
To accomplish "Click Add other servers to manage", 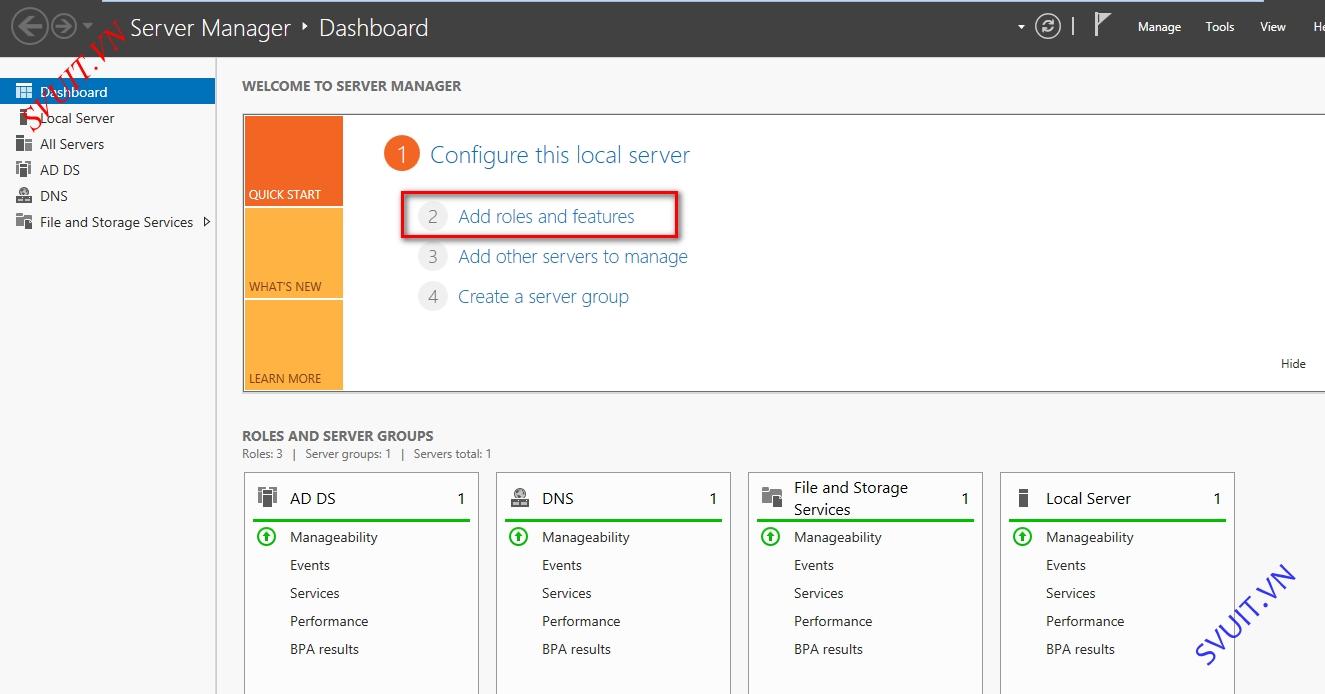I will coord(573,257).
